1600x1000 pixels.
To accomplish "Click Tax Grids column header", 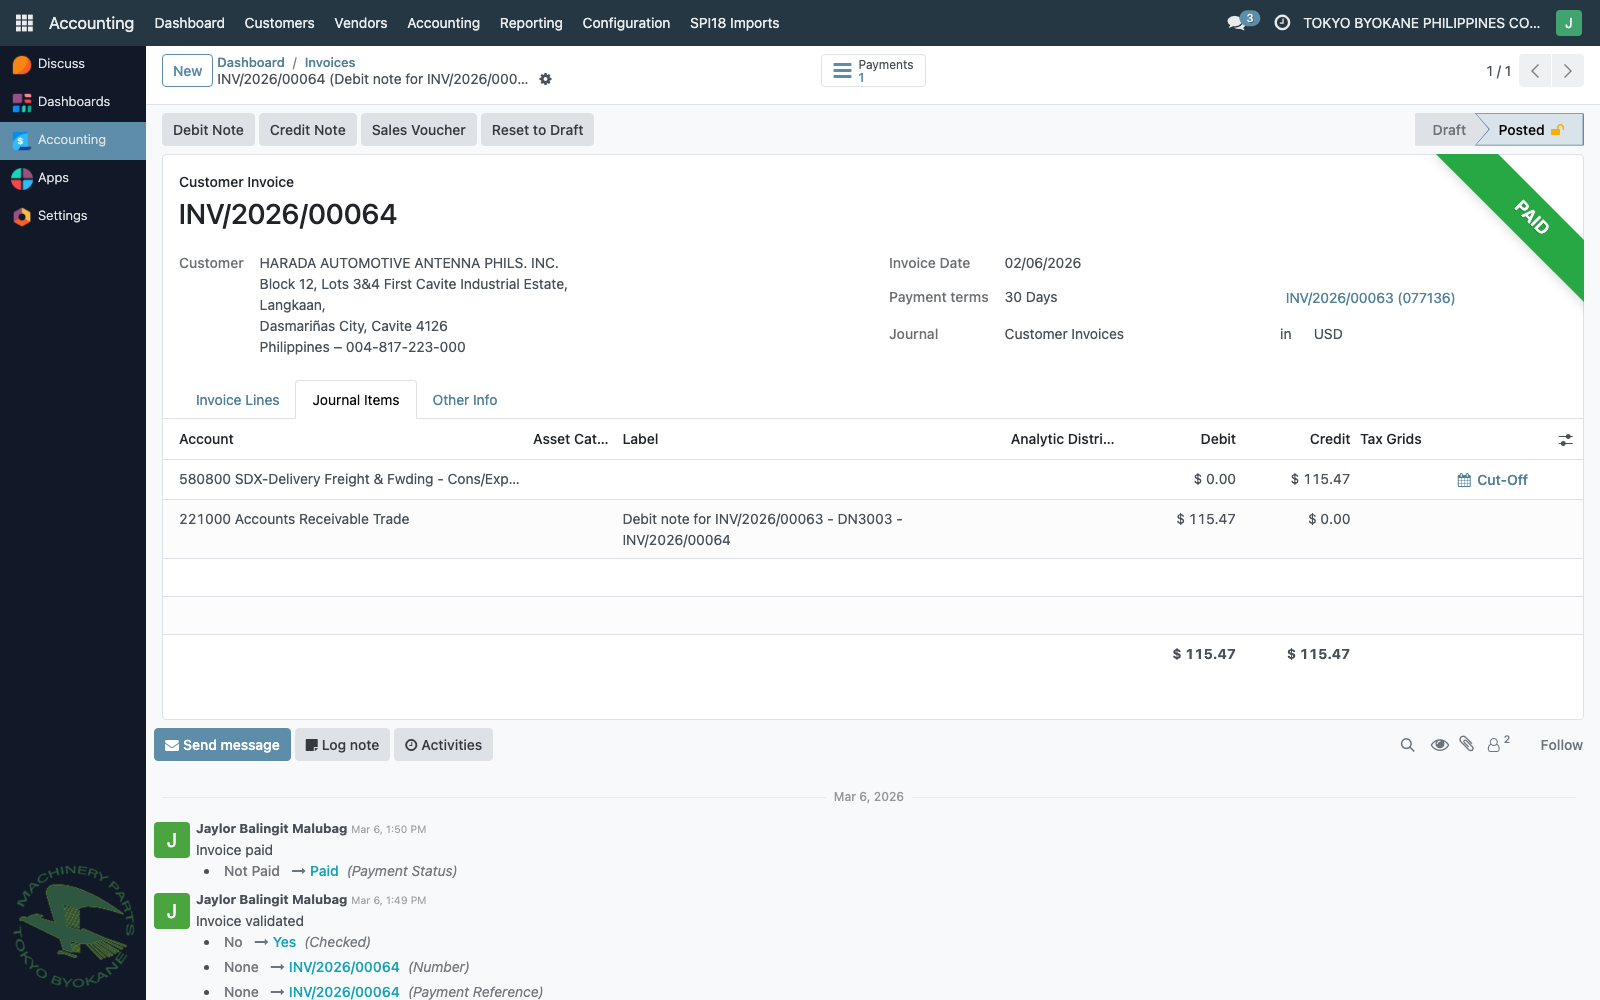I will pyautogui.click(x=1390, y=439).
